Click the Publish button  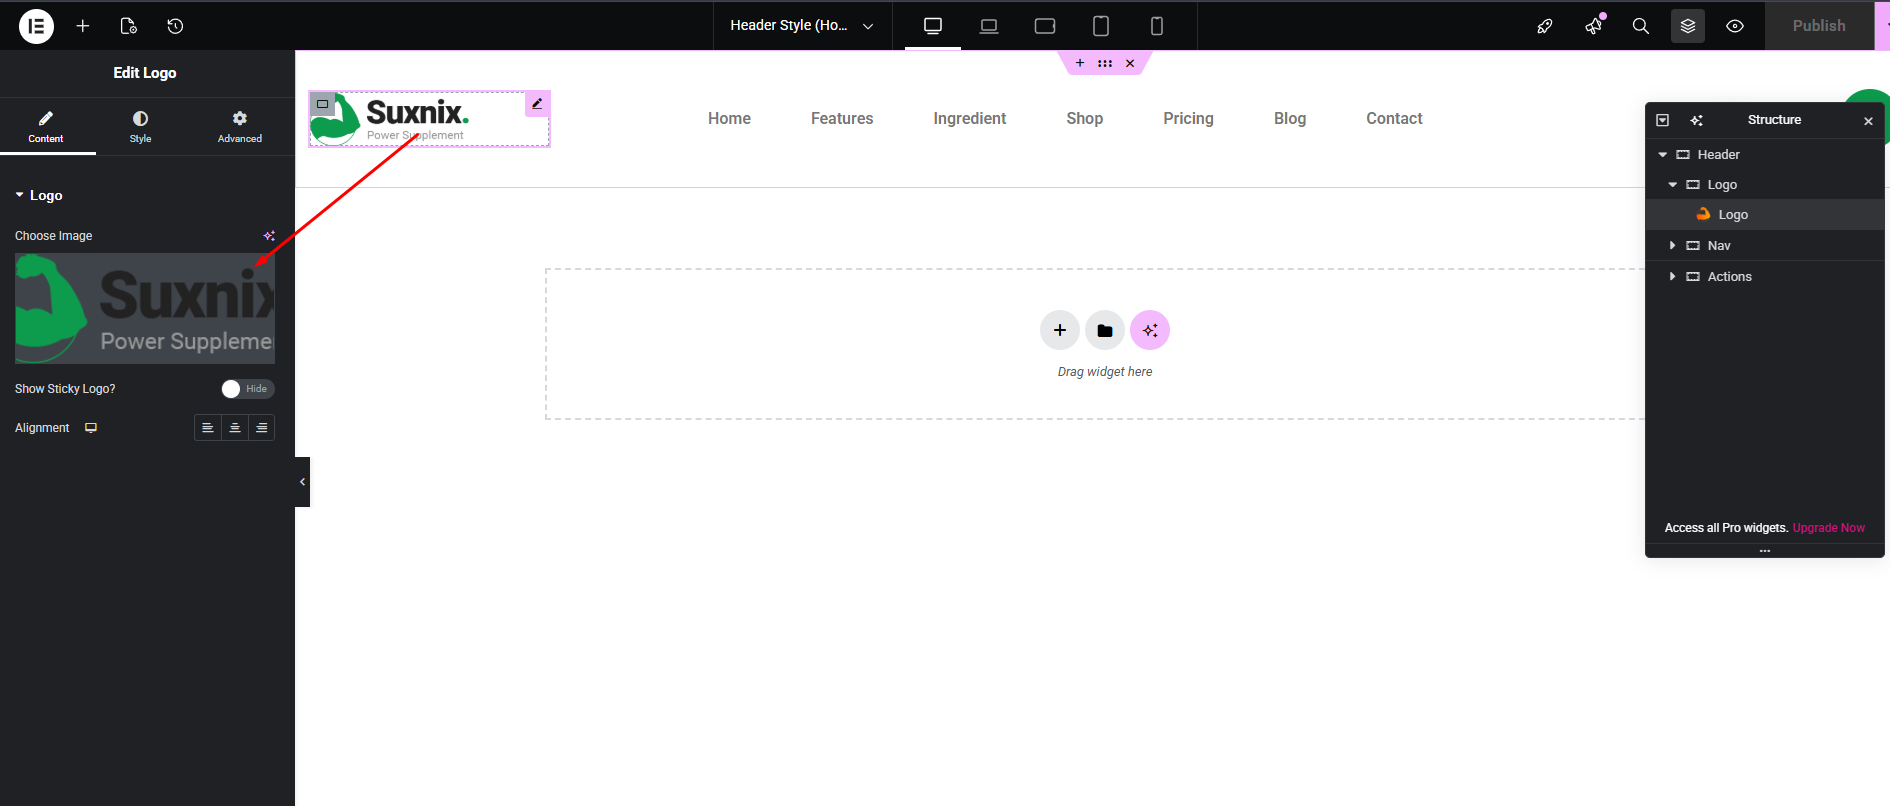(x=1818, y=26)
